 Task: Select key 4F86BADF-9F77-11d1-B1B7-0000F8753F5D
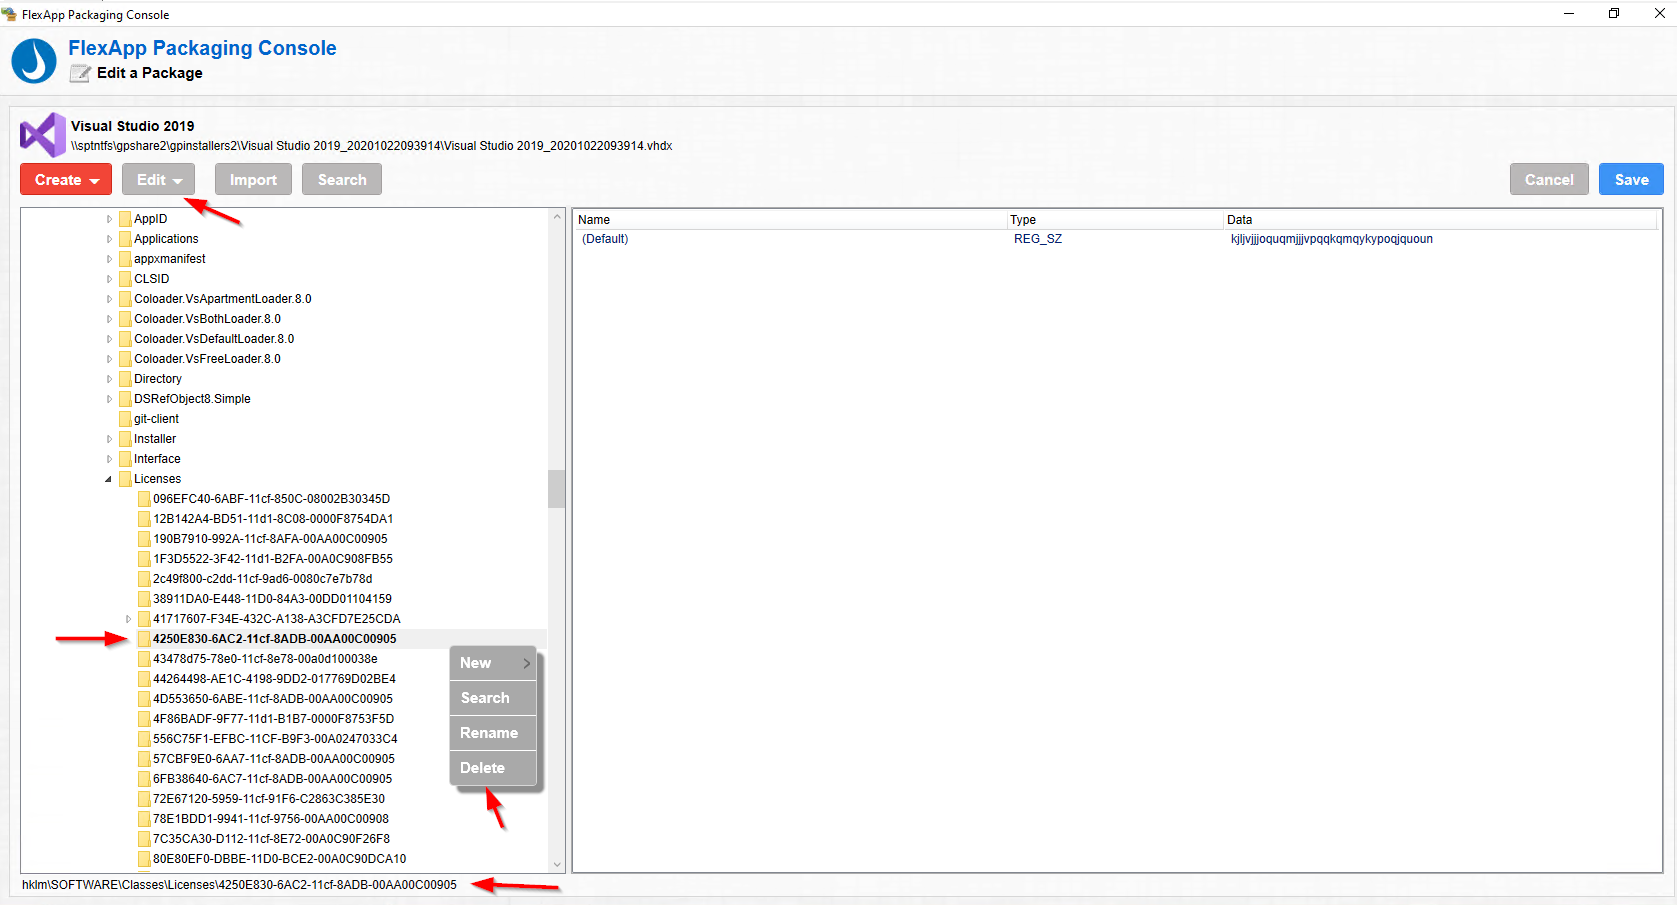click(x=273, y=719)
